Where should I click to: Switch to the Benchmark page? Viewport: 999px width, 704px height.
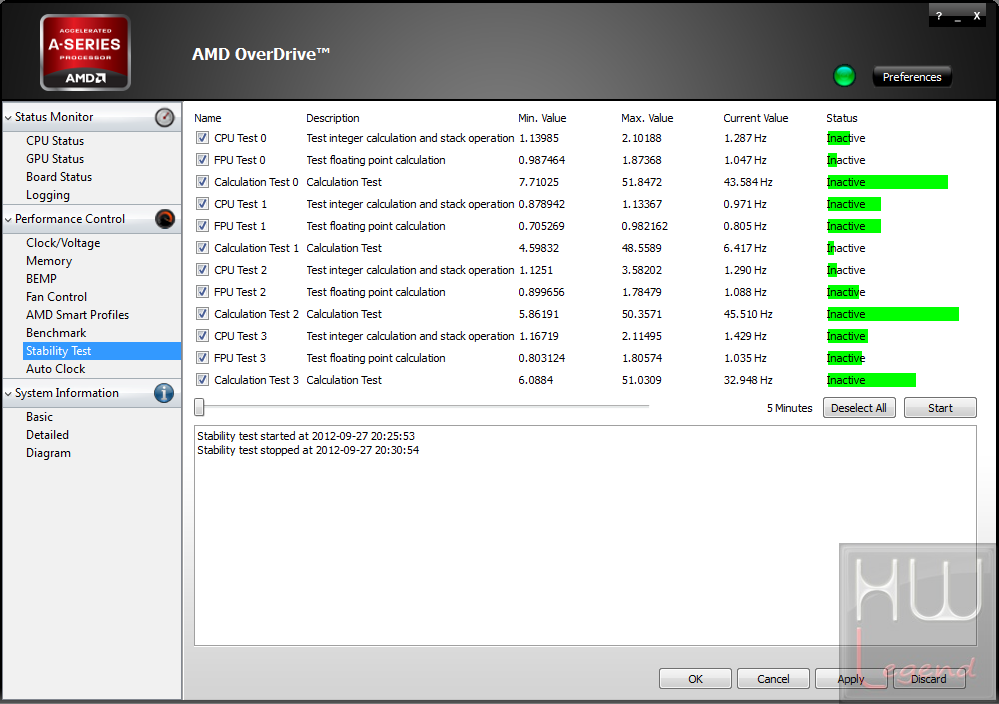[x=56, y=333]
